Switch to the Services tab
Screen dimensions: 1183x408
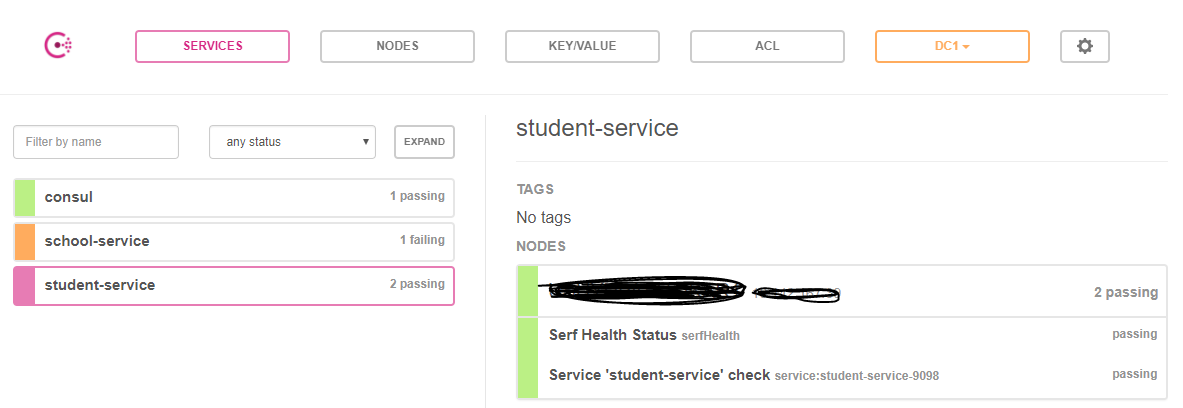point(212,46)
